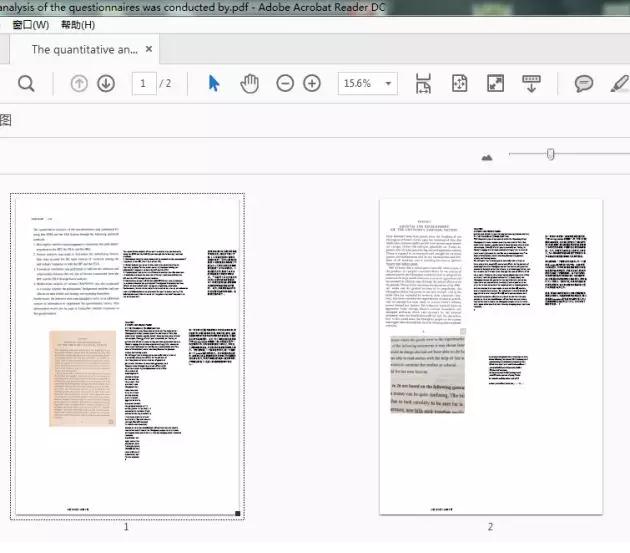Click the page number field
The image size is (630, 553).
144,84
